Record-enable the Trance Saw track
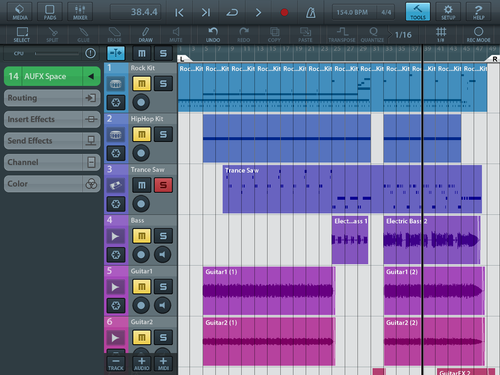500x375 pixels. pyautogui.click(x=141, y=204)
